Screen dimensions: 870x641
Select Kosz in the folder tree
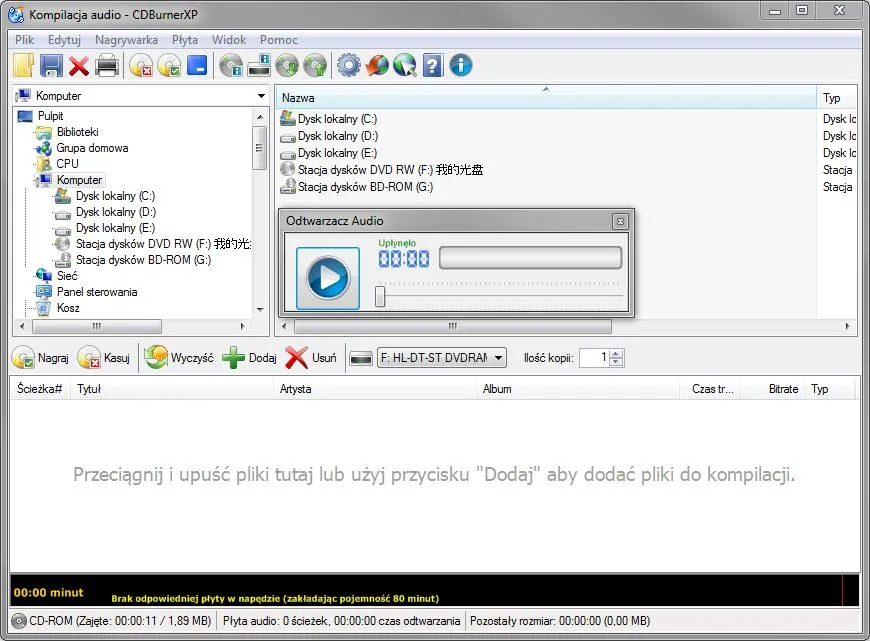click(68, 308)
